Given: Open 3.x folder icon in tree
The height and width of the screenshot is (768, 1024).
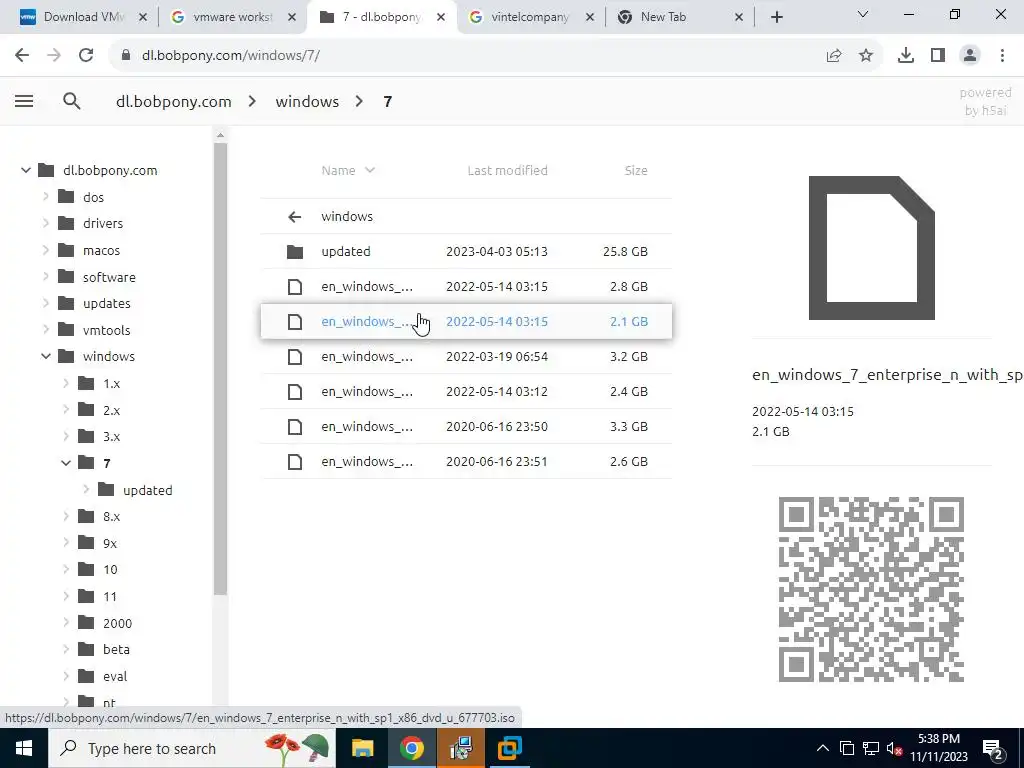Looking at the screenshot, I should tap(86, 436).
